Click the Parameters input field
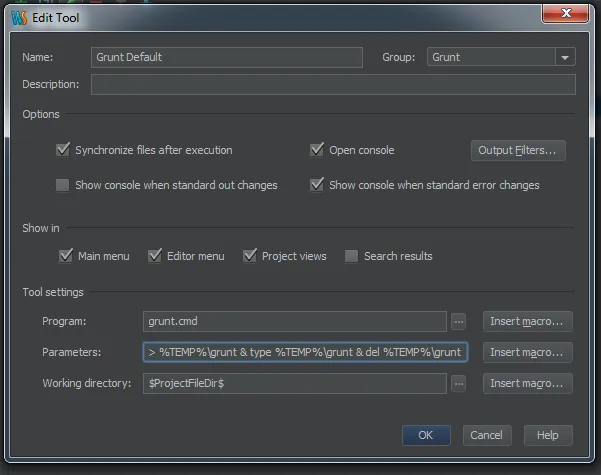The height and width of the screenshot is (475, 601). coord(305,352)
